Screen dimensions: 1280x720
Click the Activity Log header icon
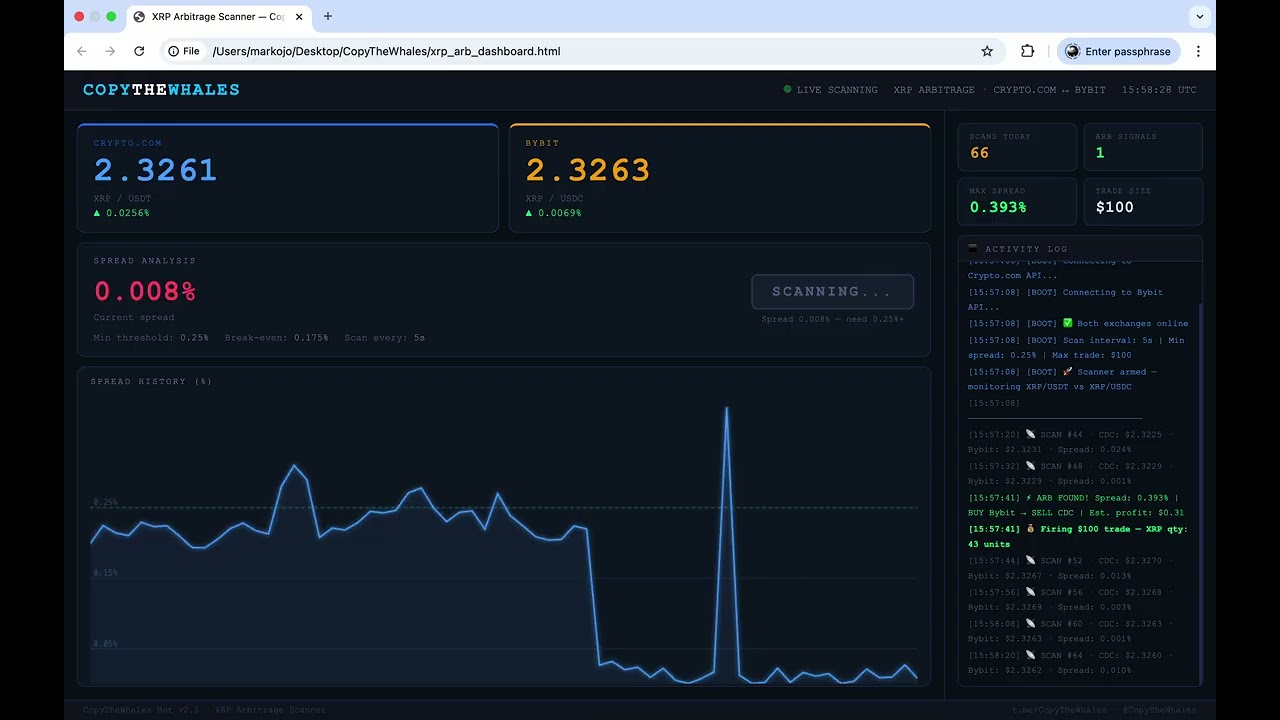pos(973,248)
